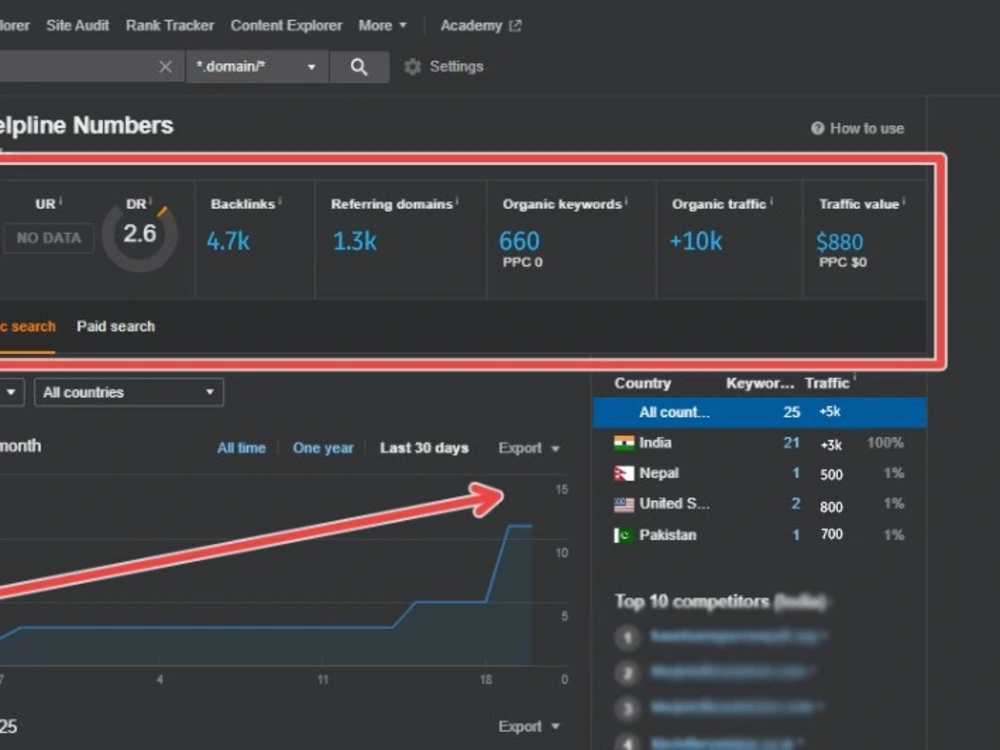Image resolution: width=1000 pixels, height=750 pixels.
Task: Switch to the organic search tab
Action: click(27, 327)
